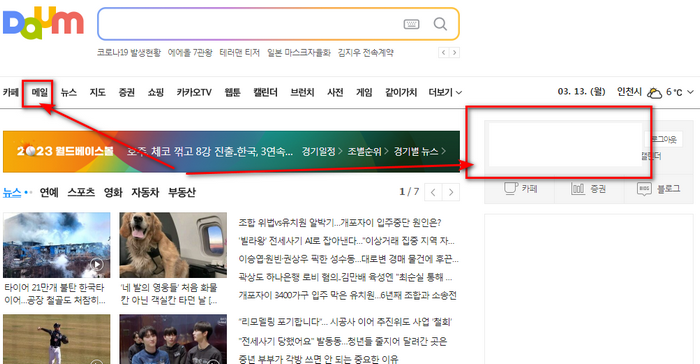Open 사전 in the top menu
Image resolution: width=700 pixels, height=364 pixels.
(335, 92)
